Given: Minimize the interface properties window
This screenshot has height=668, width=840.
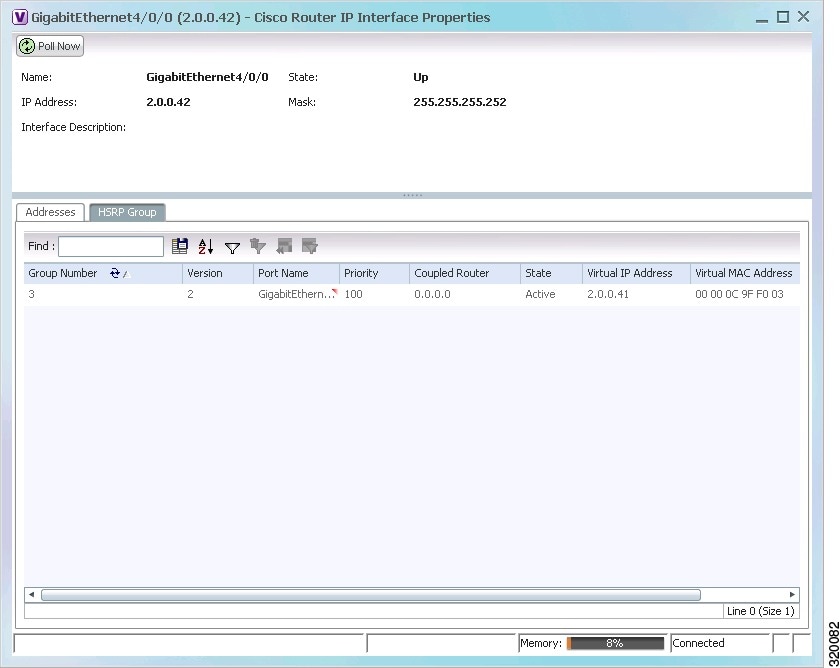Looking at the screenshot, I should point(762,18).
